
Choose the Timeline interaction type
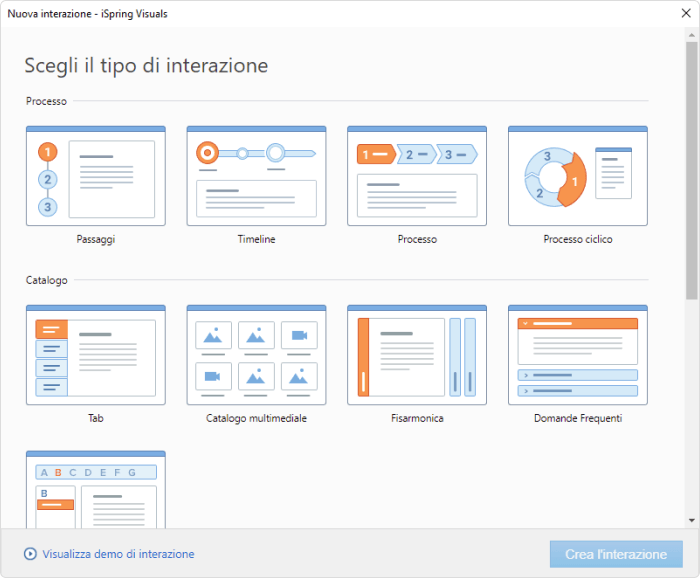pyautogui.click(x=256, y=176)
